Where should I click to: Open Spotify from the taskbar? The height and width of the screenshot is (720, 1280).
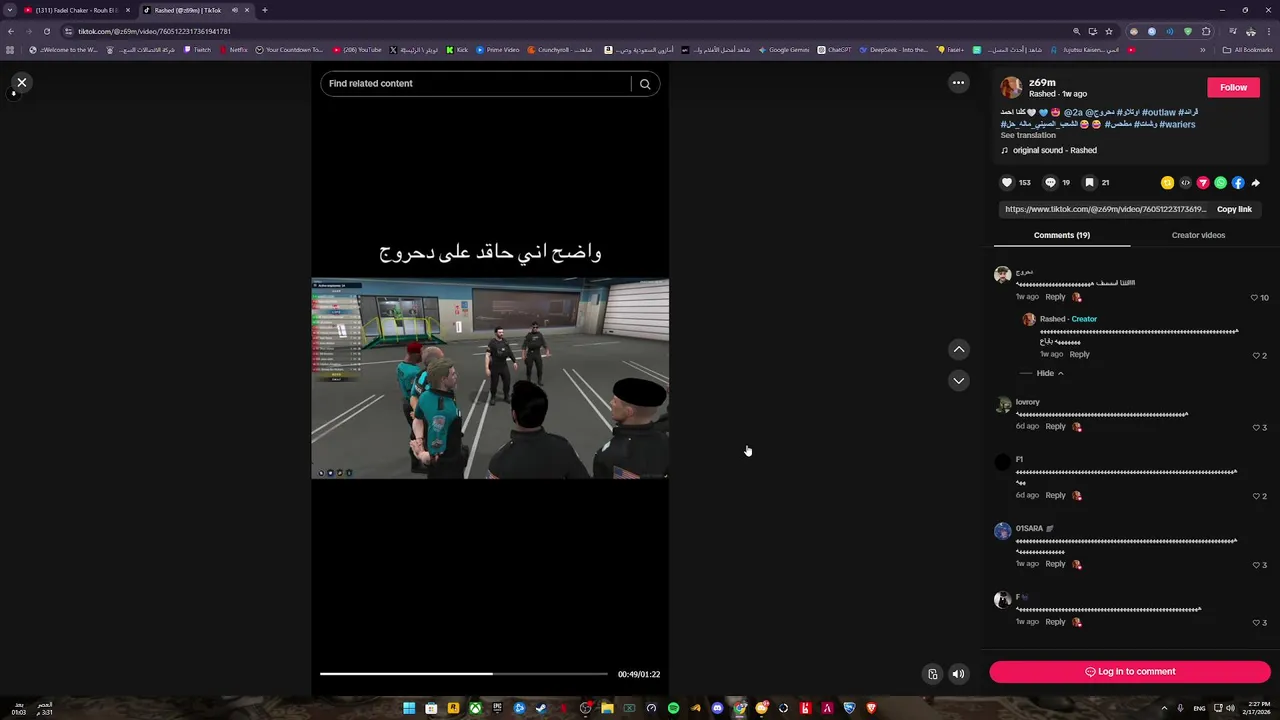point(673,708)
